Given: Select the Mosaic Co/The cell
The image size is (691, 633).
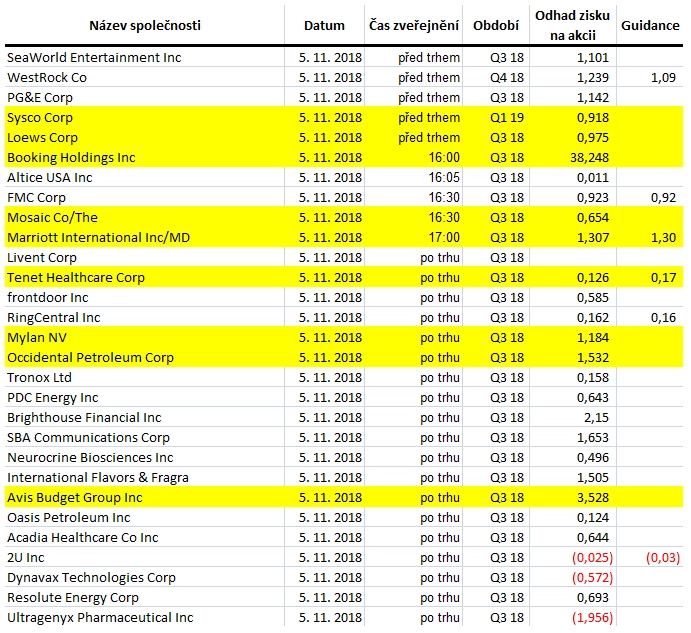Looking at the screenshot, I should pos(145,217).
